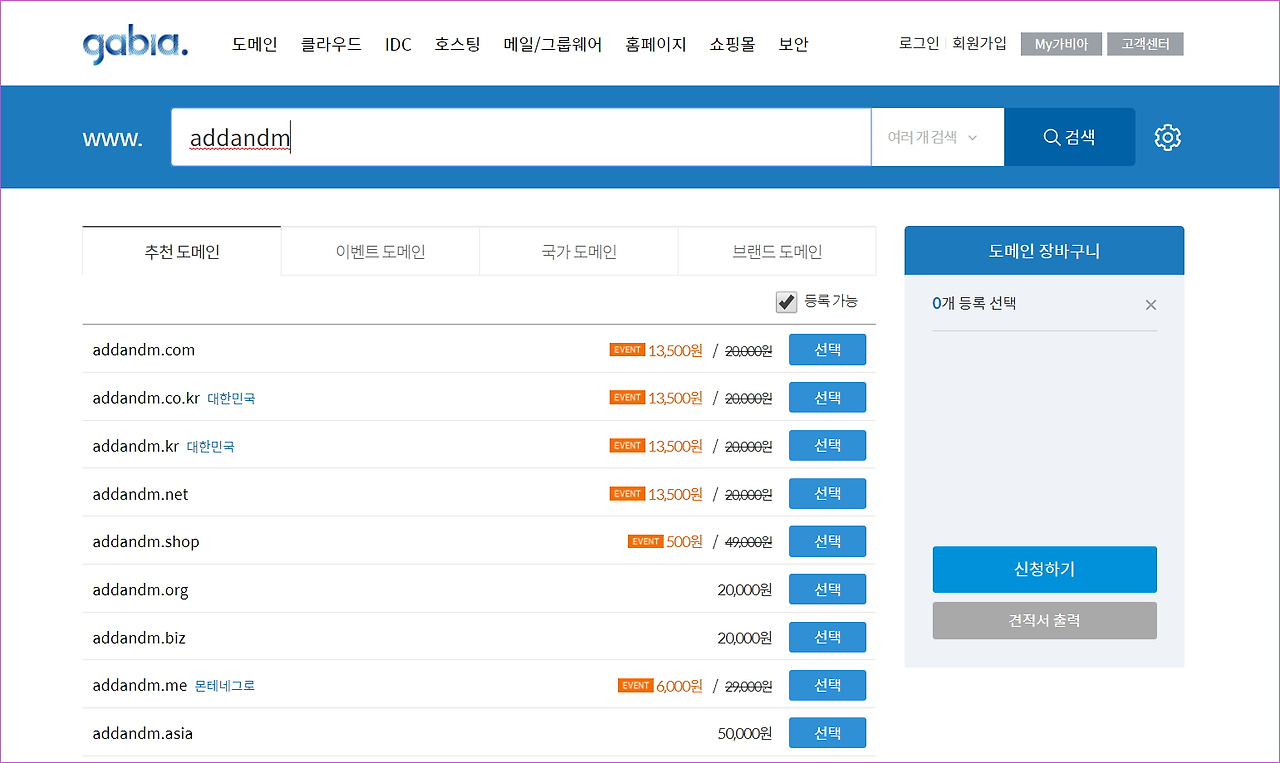Click the 견적서 출력 button
The width and height of the screenshot is (1280, 763).
click(1044, 620)
